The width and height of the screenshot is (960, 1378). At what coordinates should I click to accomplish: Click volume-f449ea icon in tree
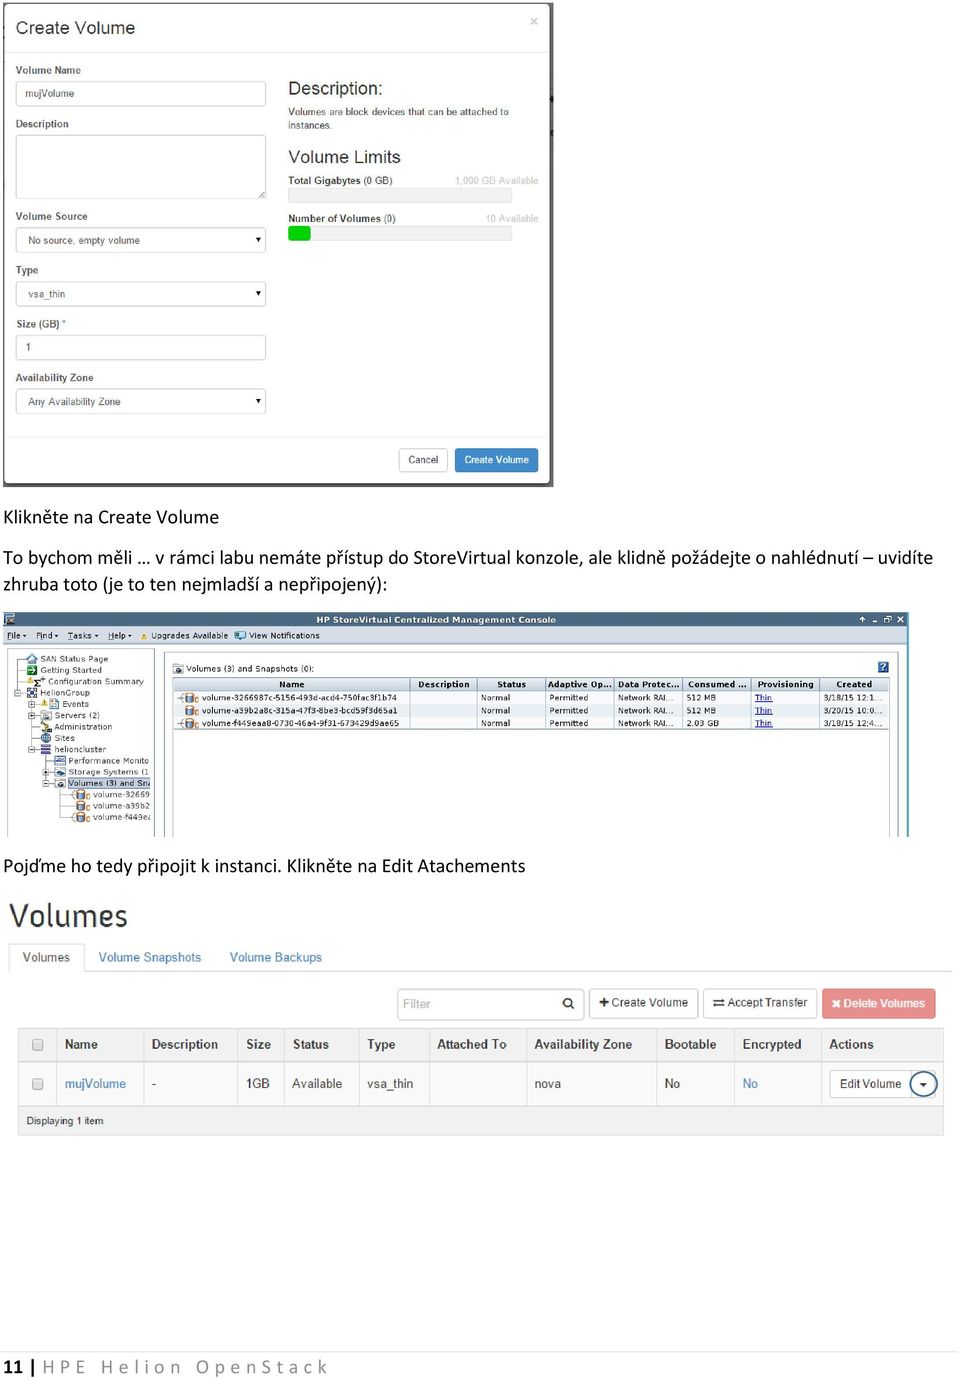(x=82, y=817)
